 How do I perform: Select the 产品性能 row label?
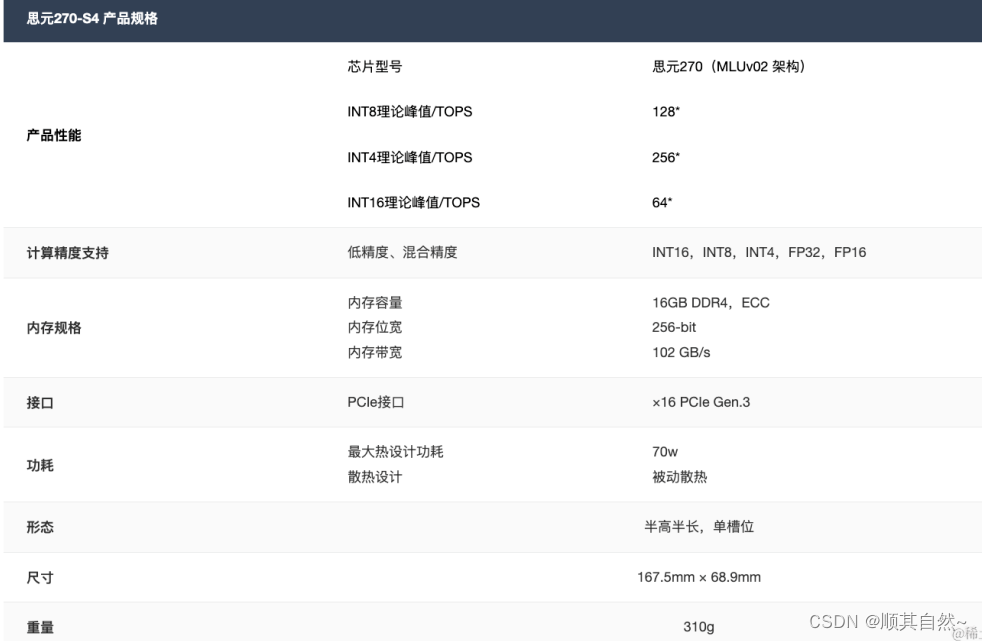[54, 135]
